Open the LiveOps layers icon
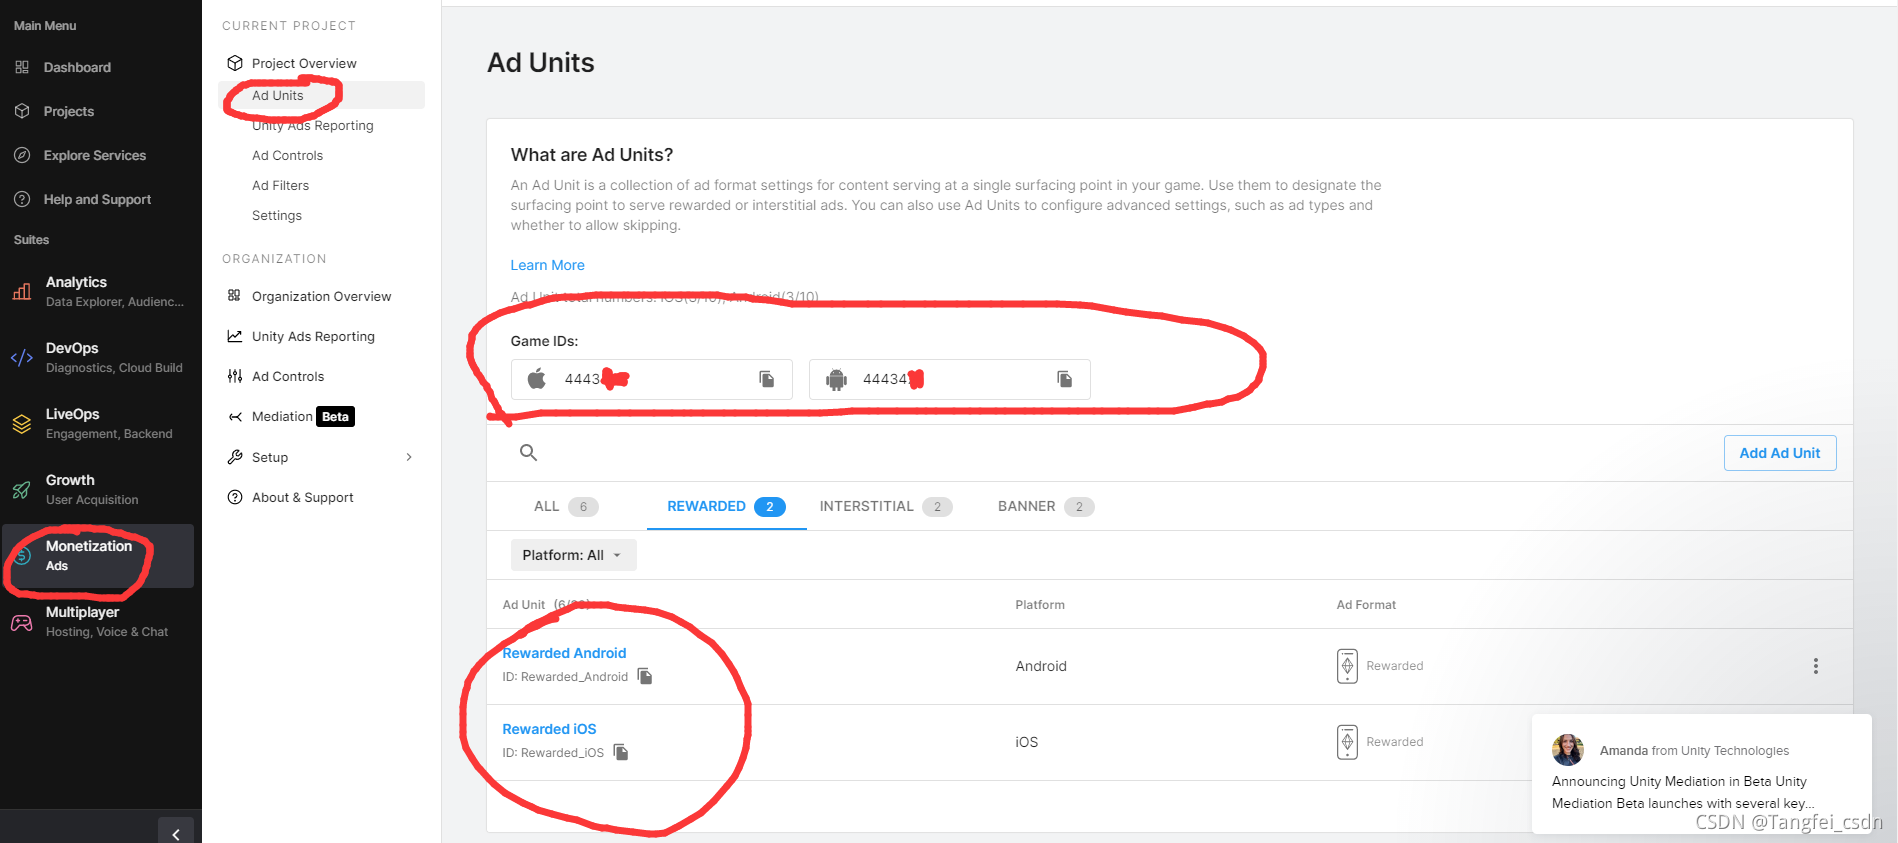1898x843 pixels. (x=22, y=423)
